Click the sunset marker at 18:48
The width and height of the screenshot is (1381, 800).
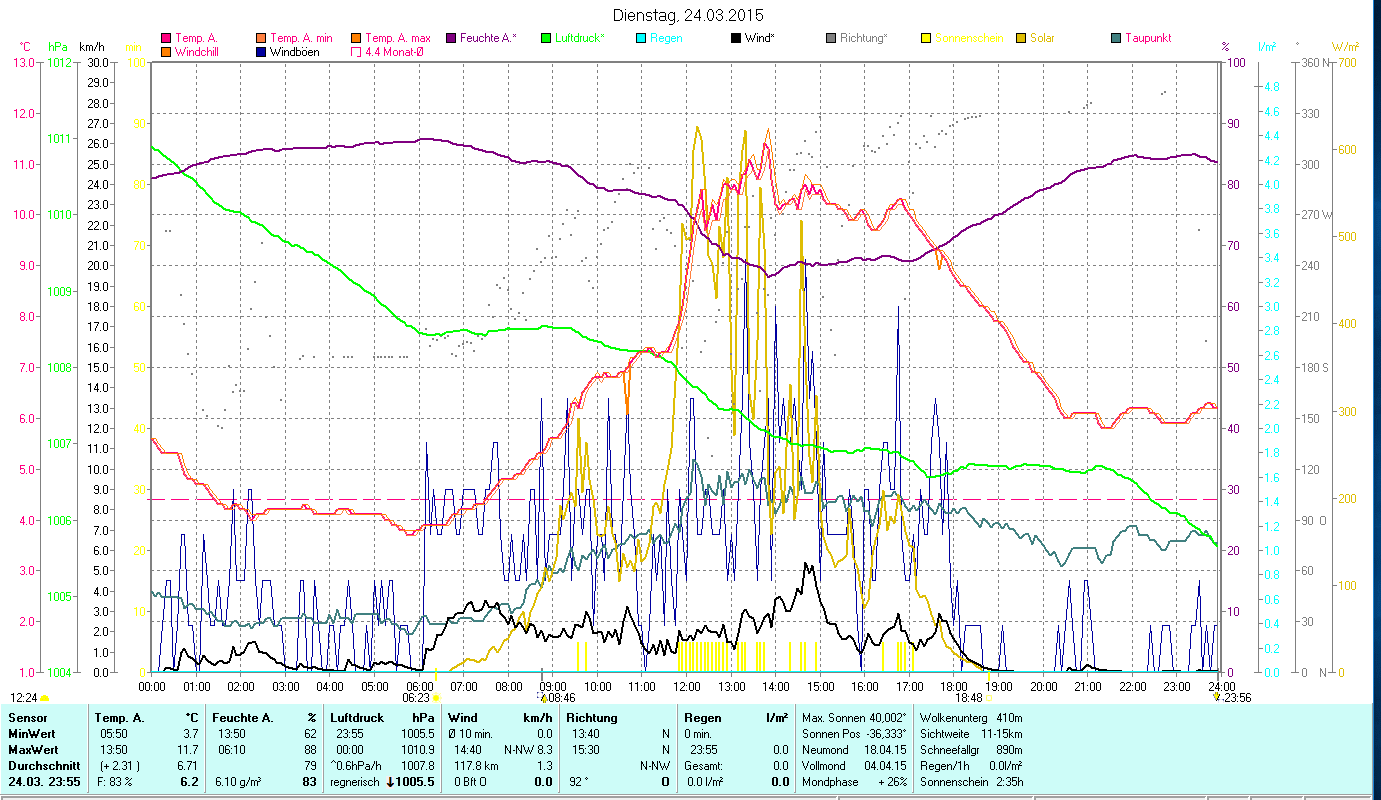987,697
